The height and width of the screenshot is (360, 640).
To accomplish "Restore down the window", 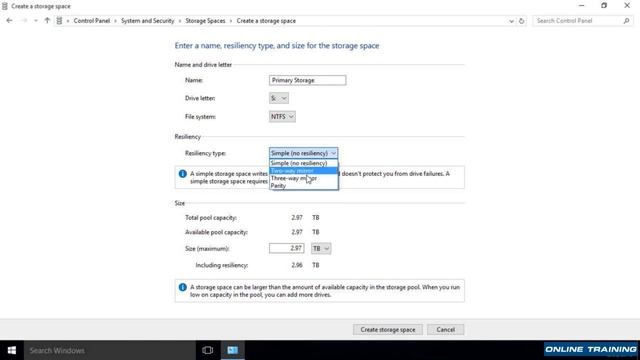I will tap(604, 6).
